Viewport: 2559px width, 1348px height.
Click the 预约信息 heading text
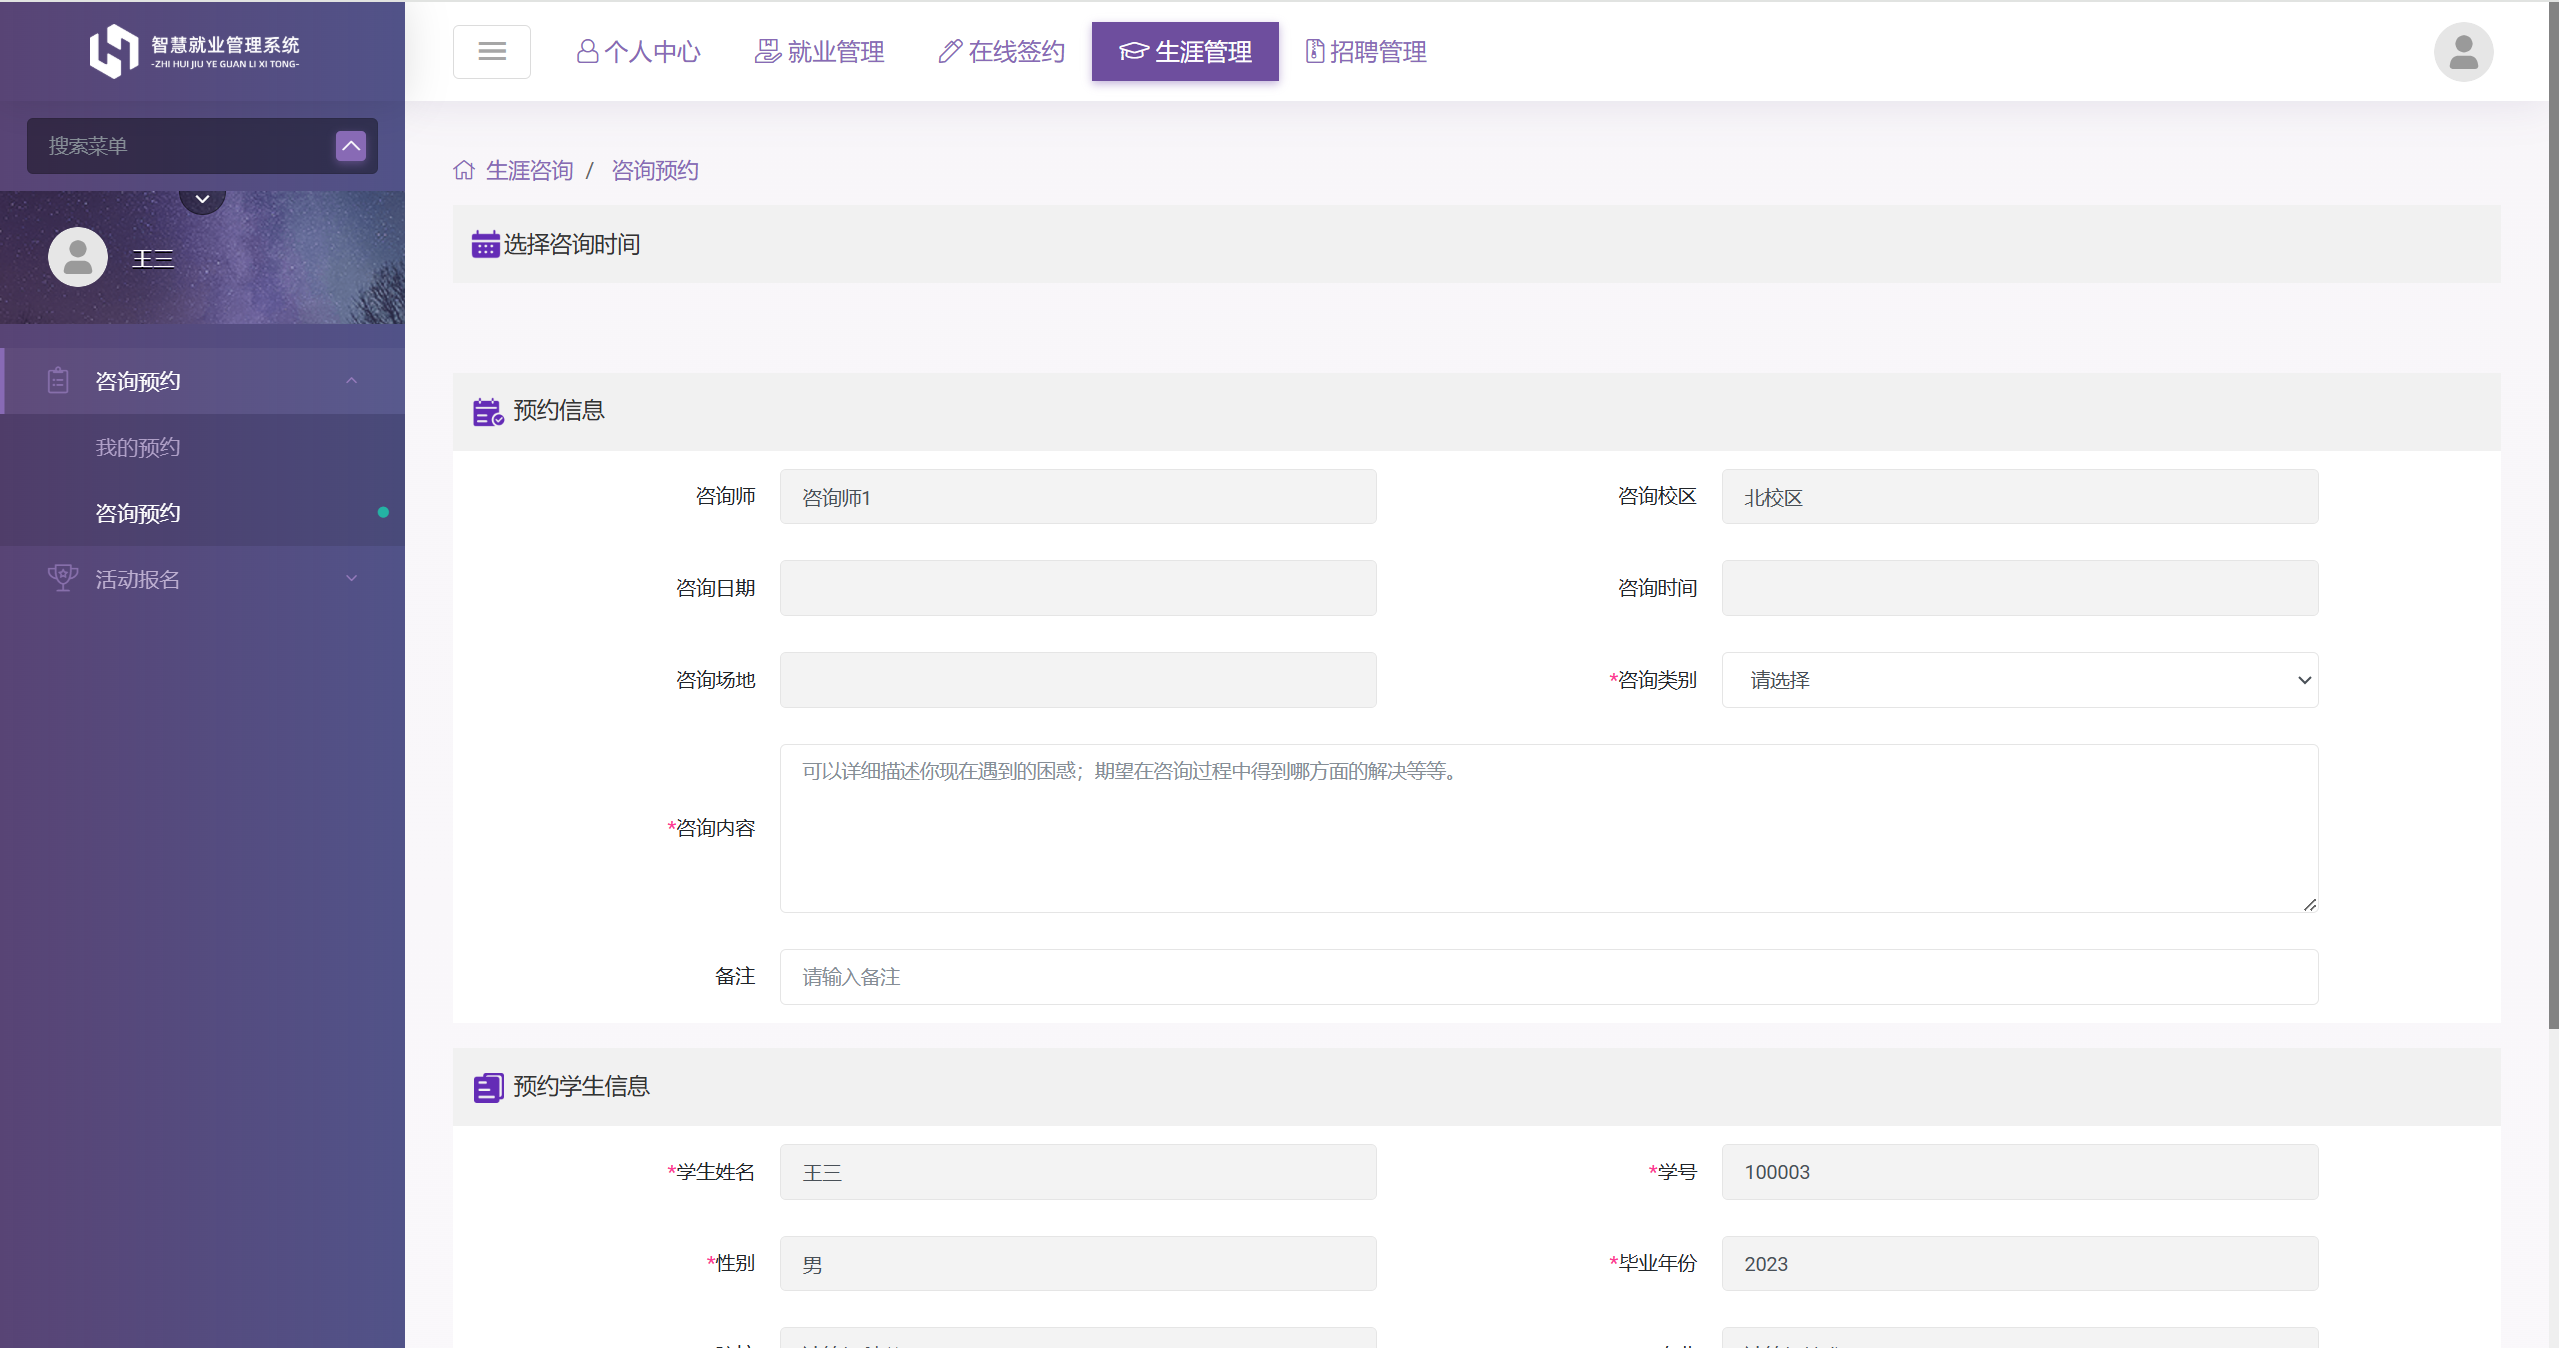tap(558, 411)
